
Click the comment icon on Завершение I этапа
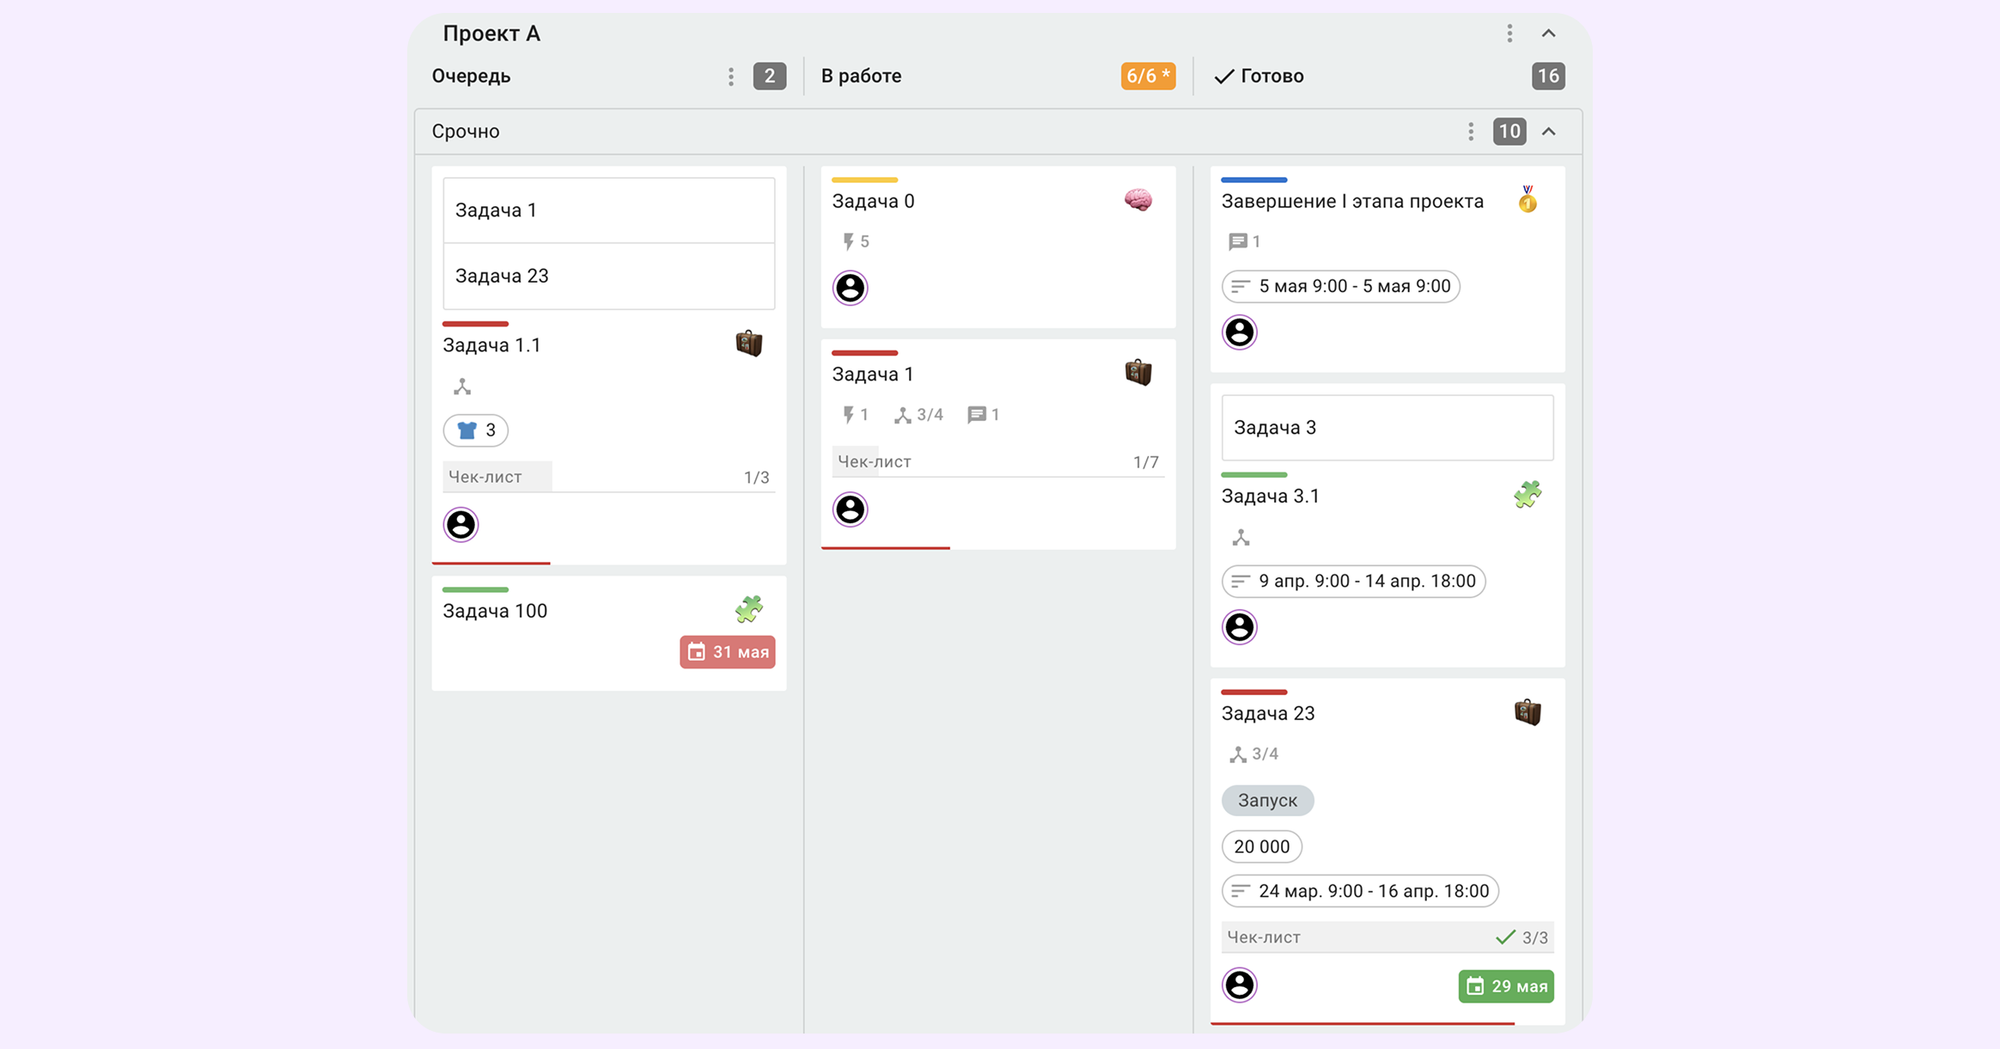click(x=1238, y=242)
